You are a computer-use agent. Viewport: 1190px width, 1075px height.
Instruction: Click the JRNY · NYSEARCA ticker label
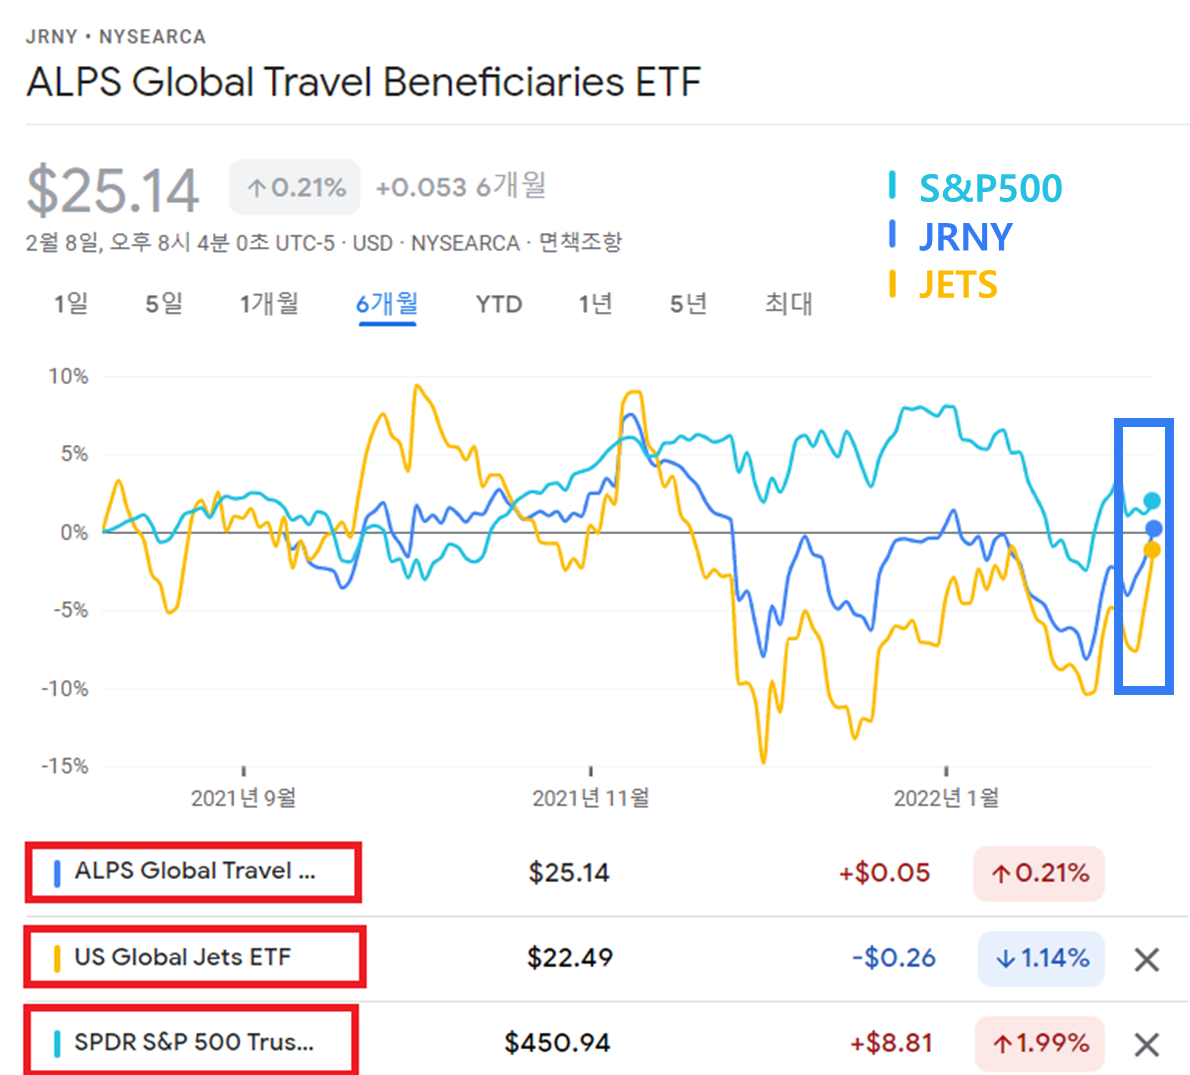(115, 36)
